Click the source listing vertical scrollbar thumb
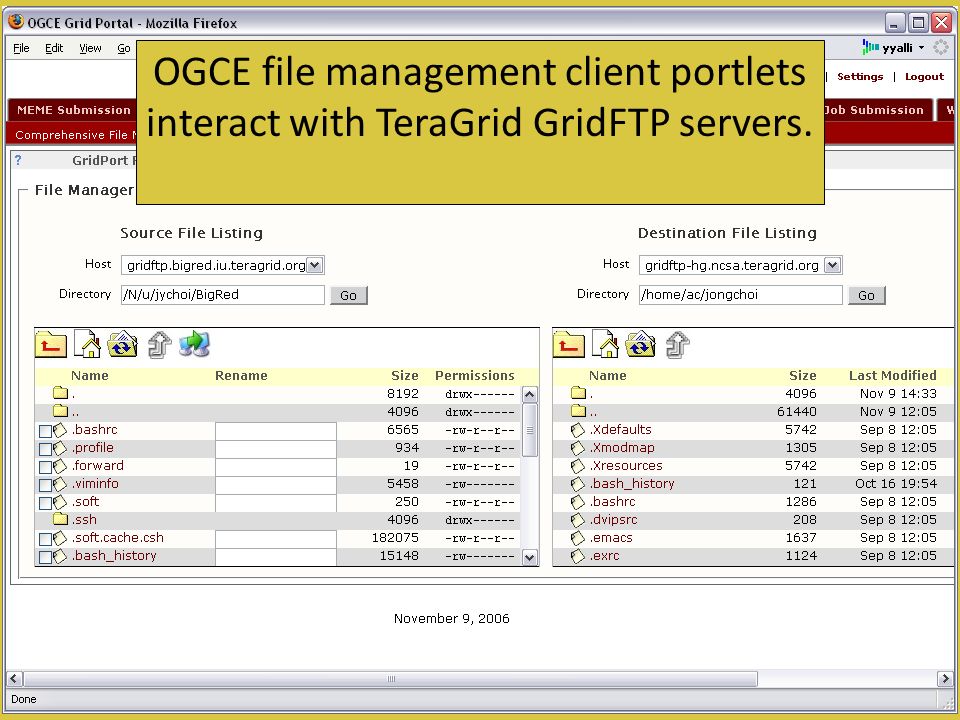 tap(530, 430)
